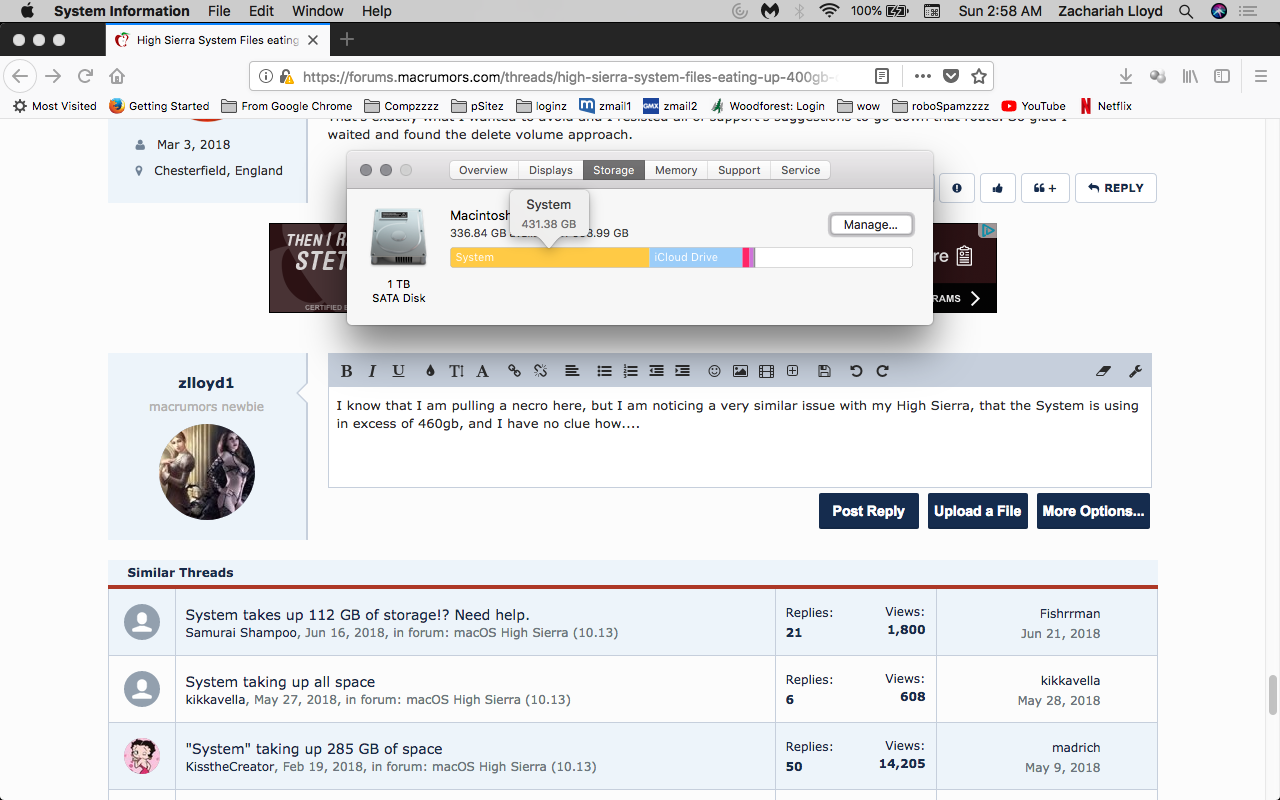
Task: Open the font size tool
Action: [456, 371]
